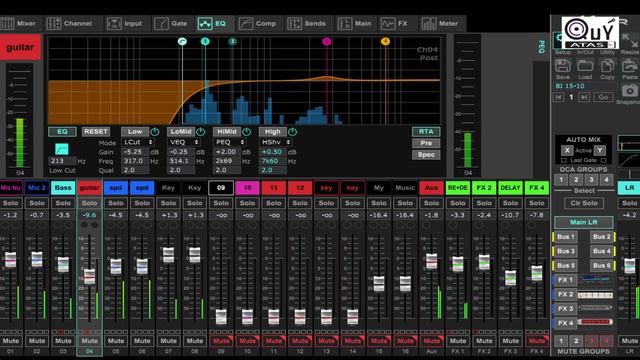This screenshot has width=640, height=360.
Task: Toggle HiMid band power icon
Action: coord(247,132)
